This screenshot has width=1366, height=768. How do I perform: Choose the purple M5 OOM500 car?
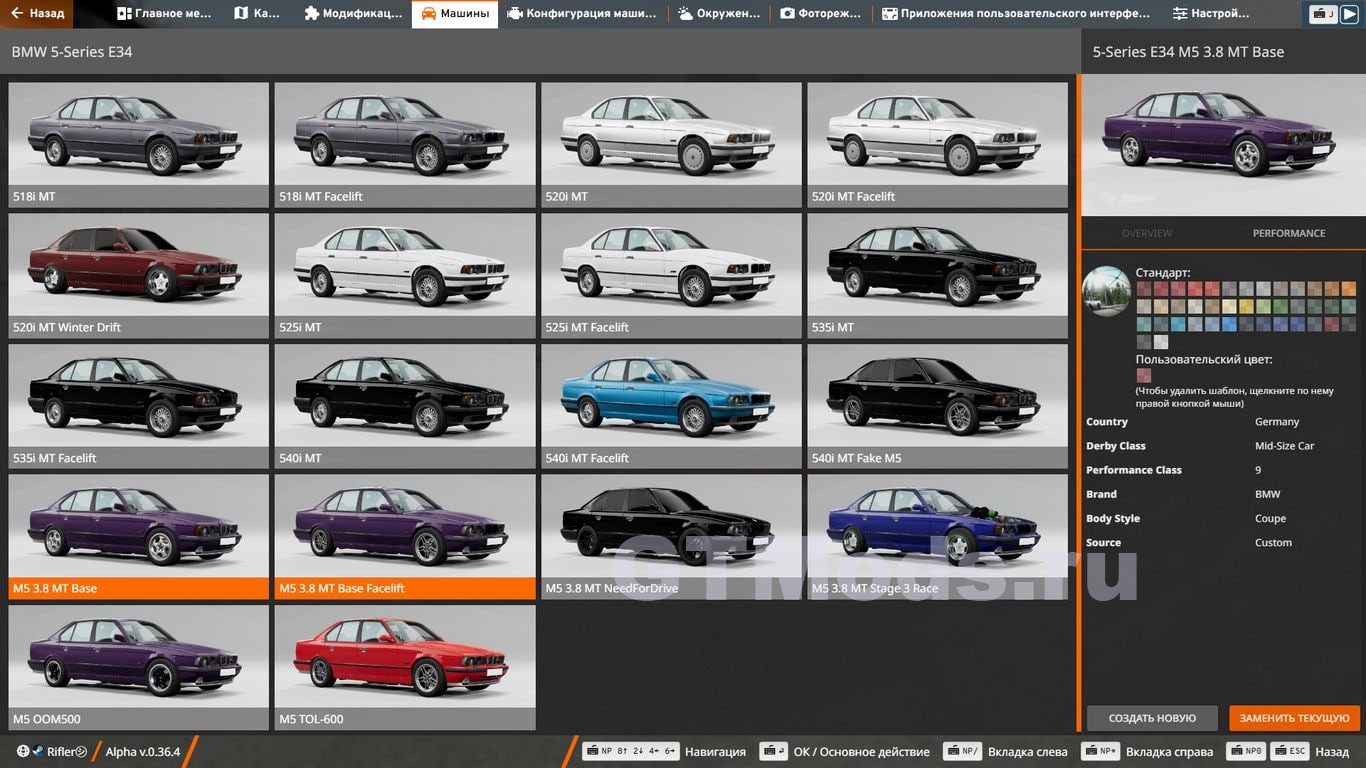(139, 667)
